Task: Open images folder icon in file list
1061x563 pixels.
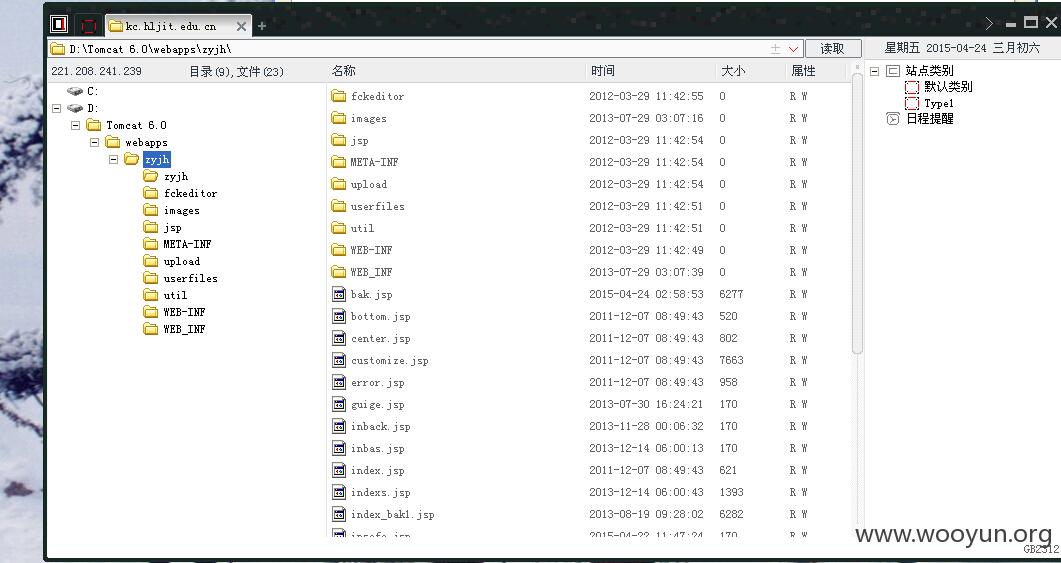Action: (x=338, y=118)
